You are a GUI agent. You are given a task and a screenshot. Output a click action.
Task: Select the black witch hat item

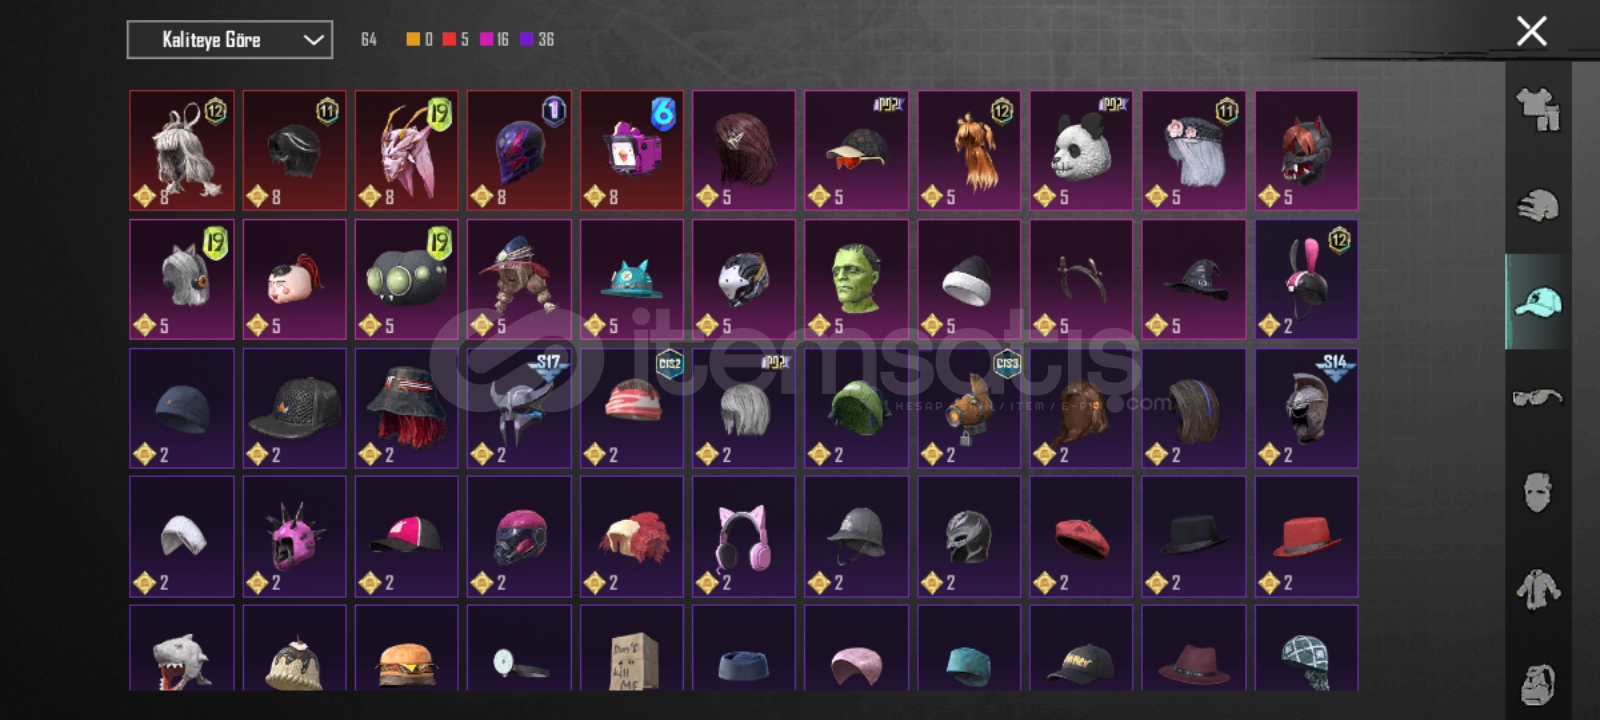click(1194, 279)
